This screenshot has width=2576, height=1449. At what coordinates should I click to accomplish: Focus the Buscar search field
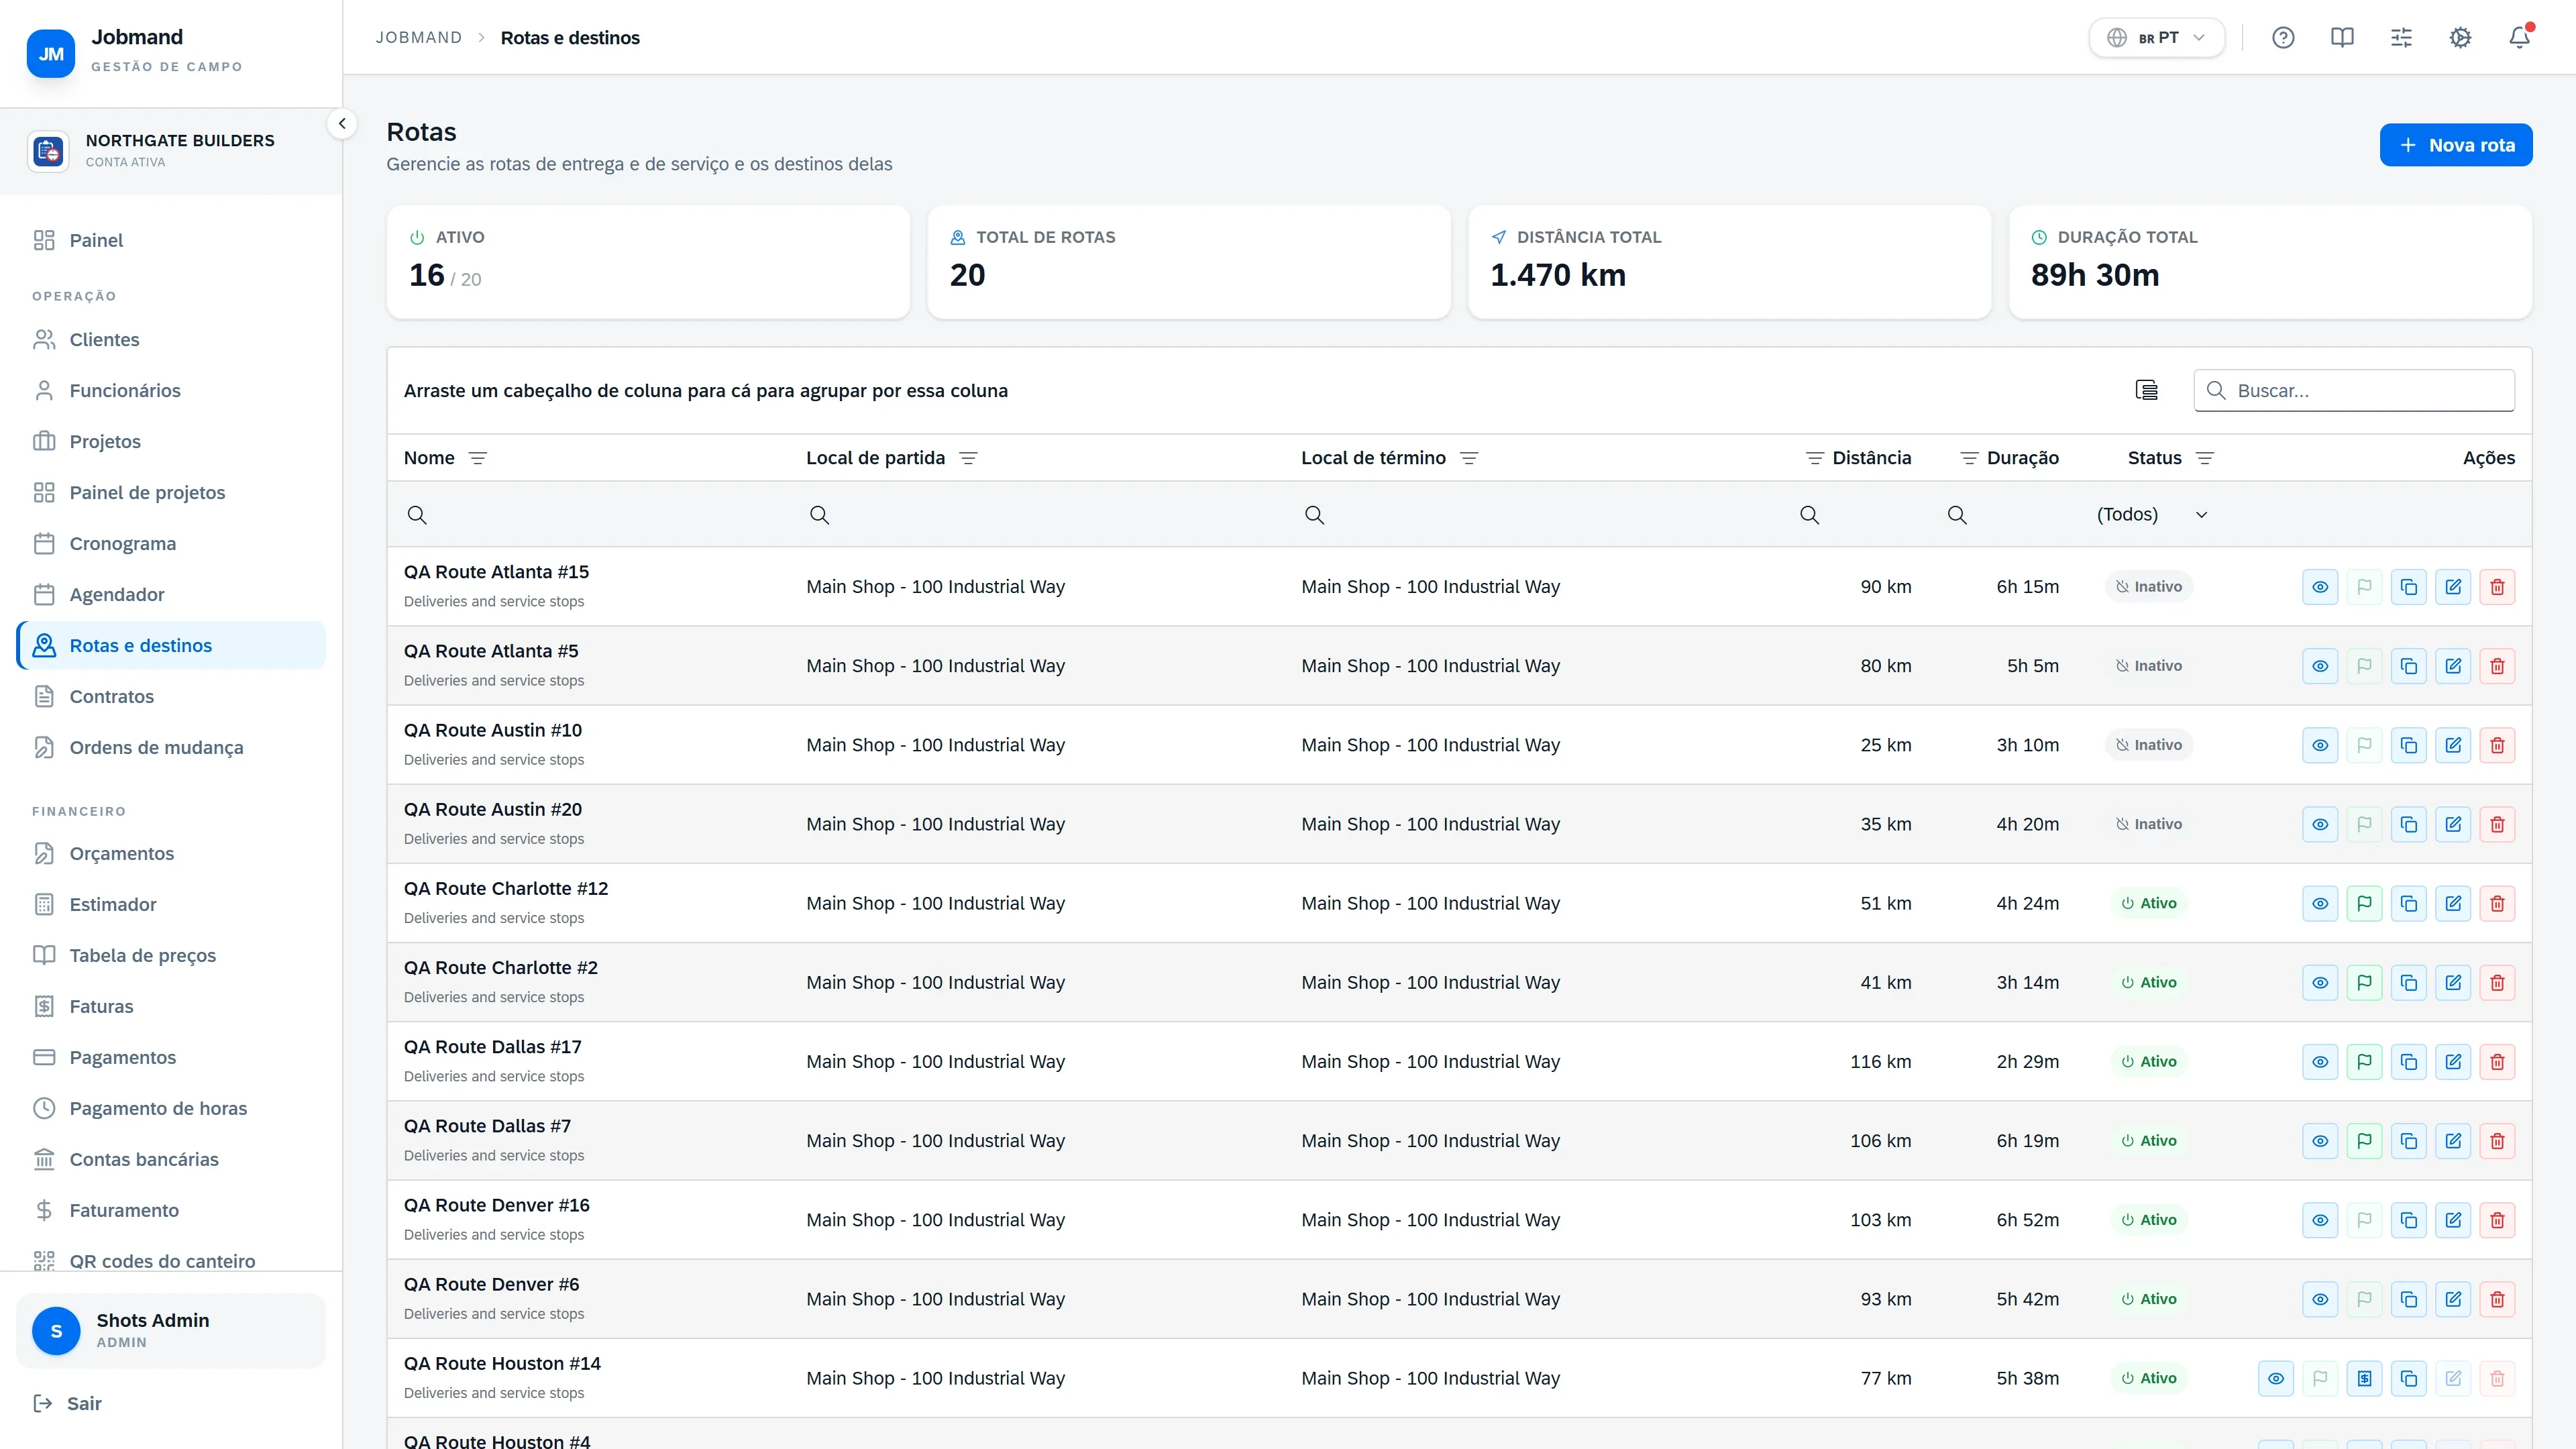2354,390
